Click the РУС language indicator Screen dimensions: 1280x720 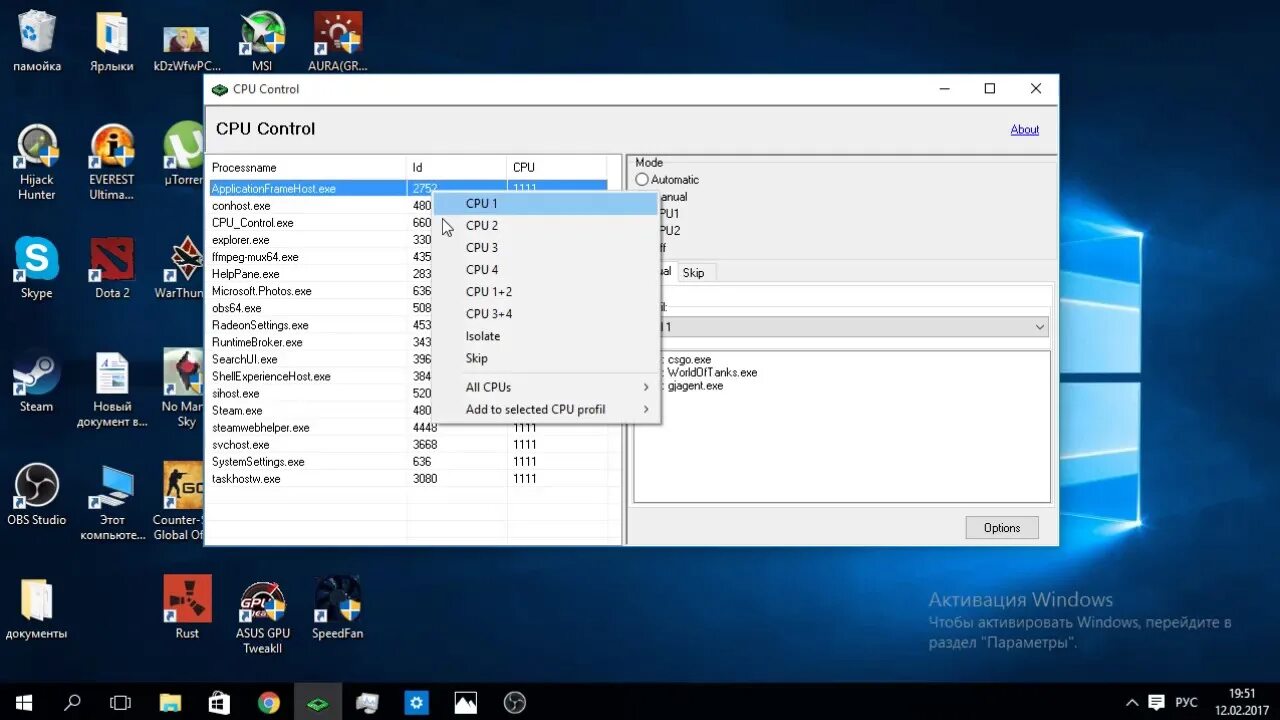(1186, 702)
